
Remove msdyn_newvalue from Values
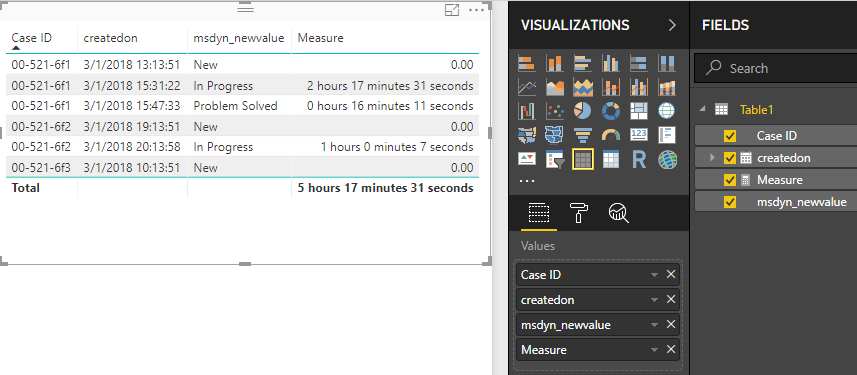tap(671, 325)
